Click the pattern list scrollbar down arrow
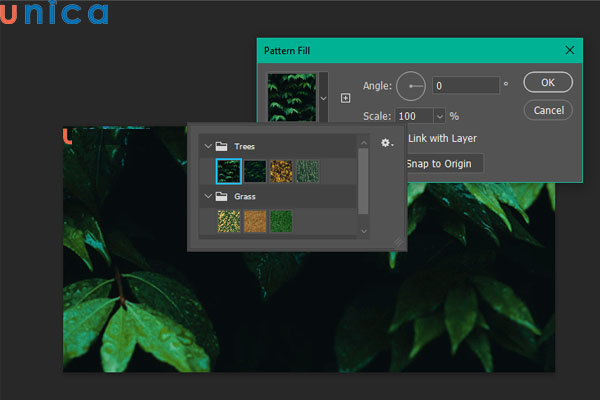Screen dimensions: 600x400 pyautogui.click(x=363, y=231)
